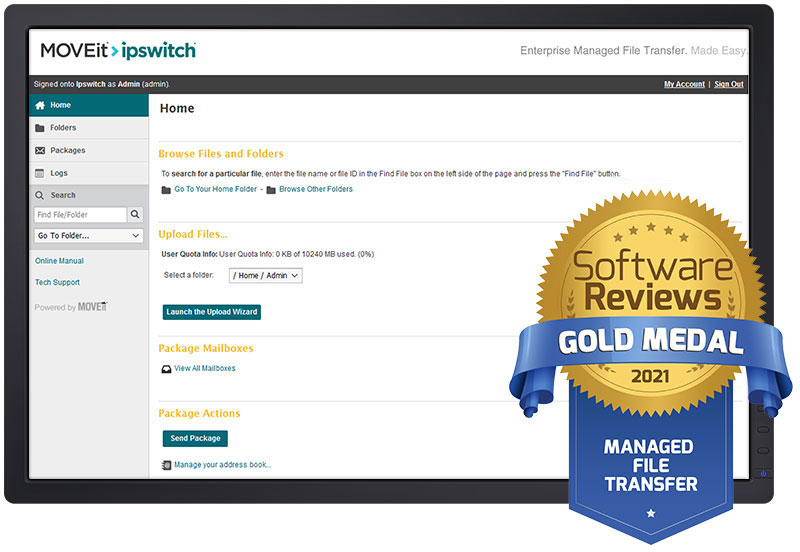Click the Home icon in sidebar

click(40, 105)
